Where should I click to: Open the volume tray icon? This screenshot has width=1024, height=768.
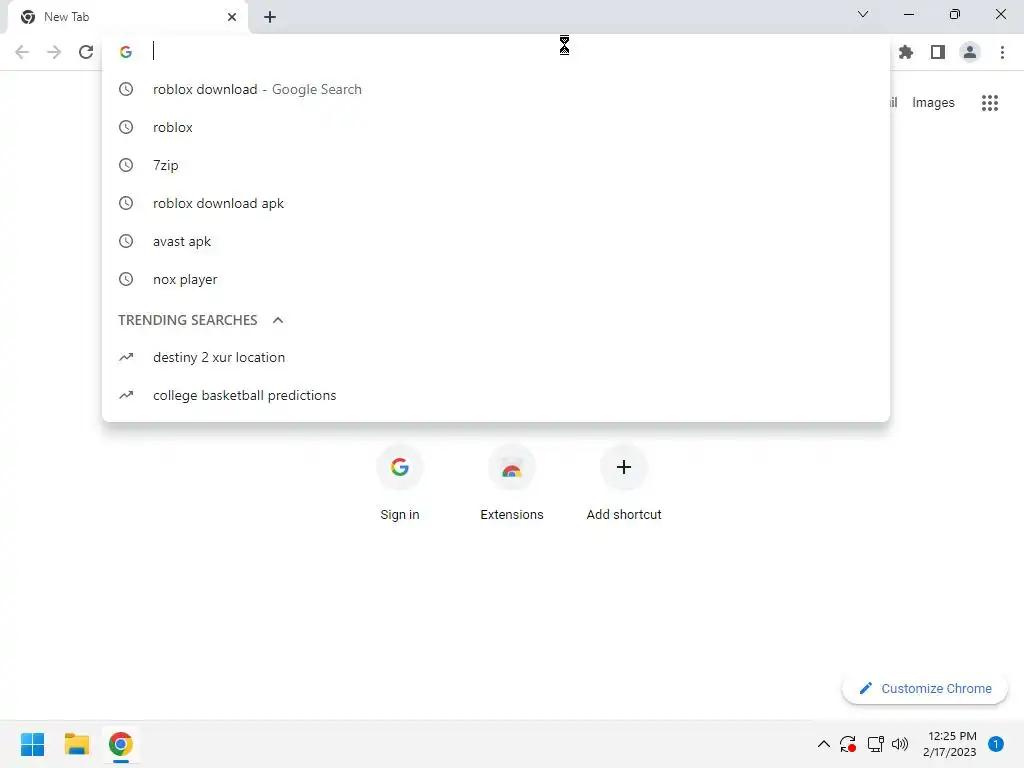[x=900, y=744]
